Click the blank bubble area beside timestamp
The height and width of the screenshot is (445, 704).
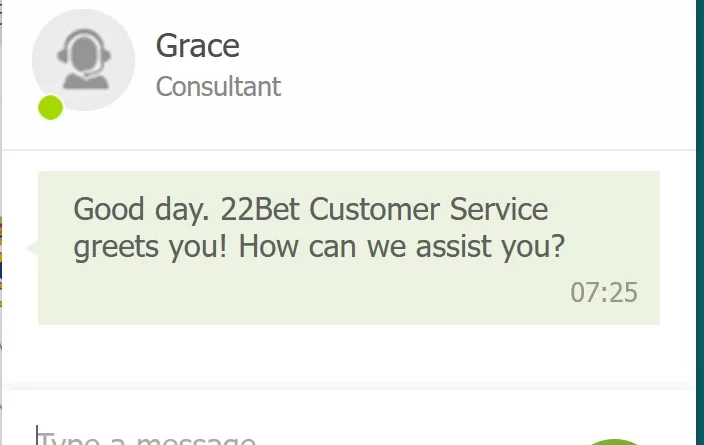(301, 293)
